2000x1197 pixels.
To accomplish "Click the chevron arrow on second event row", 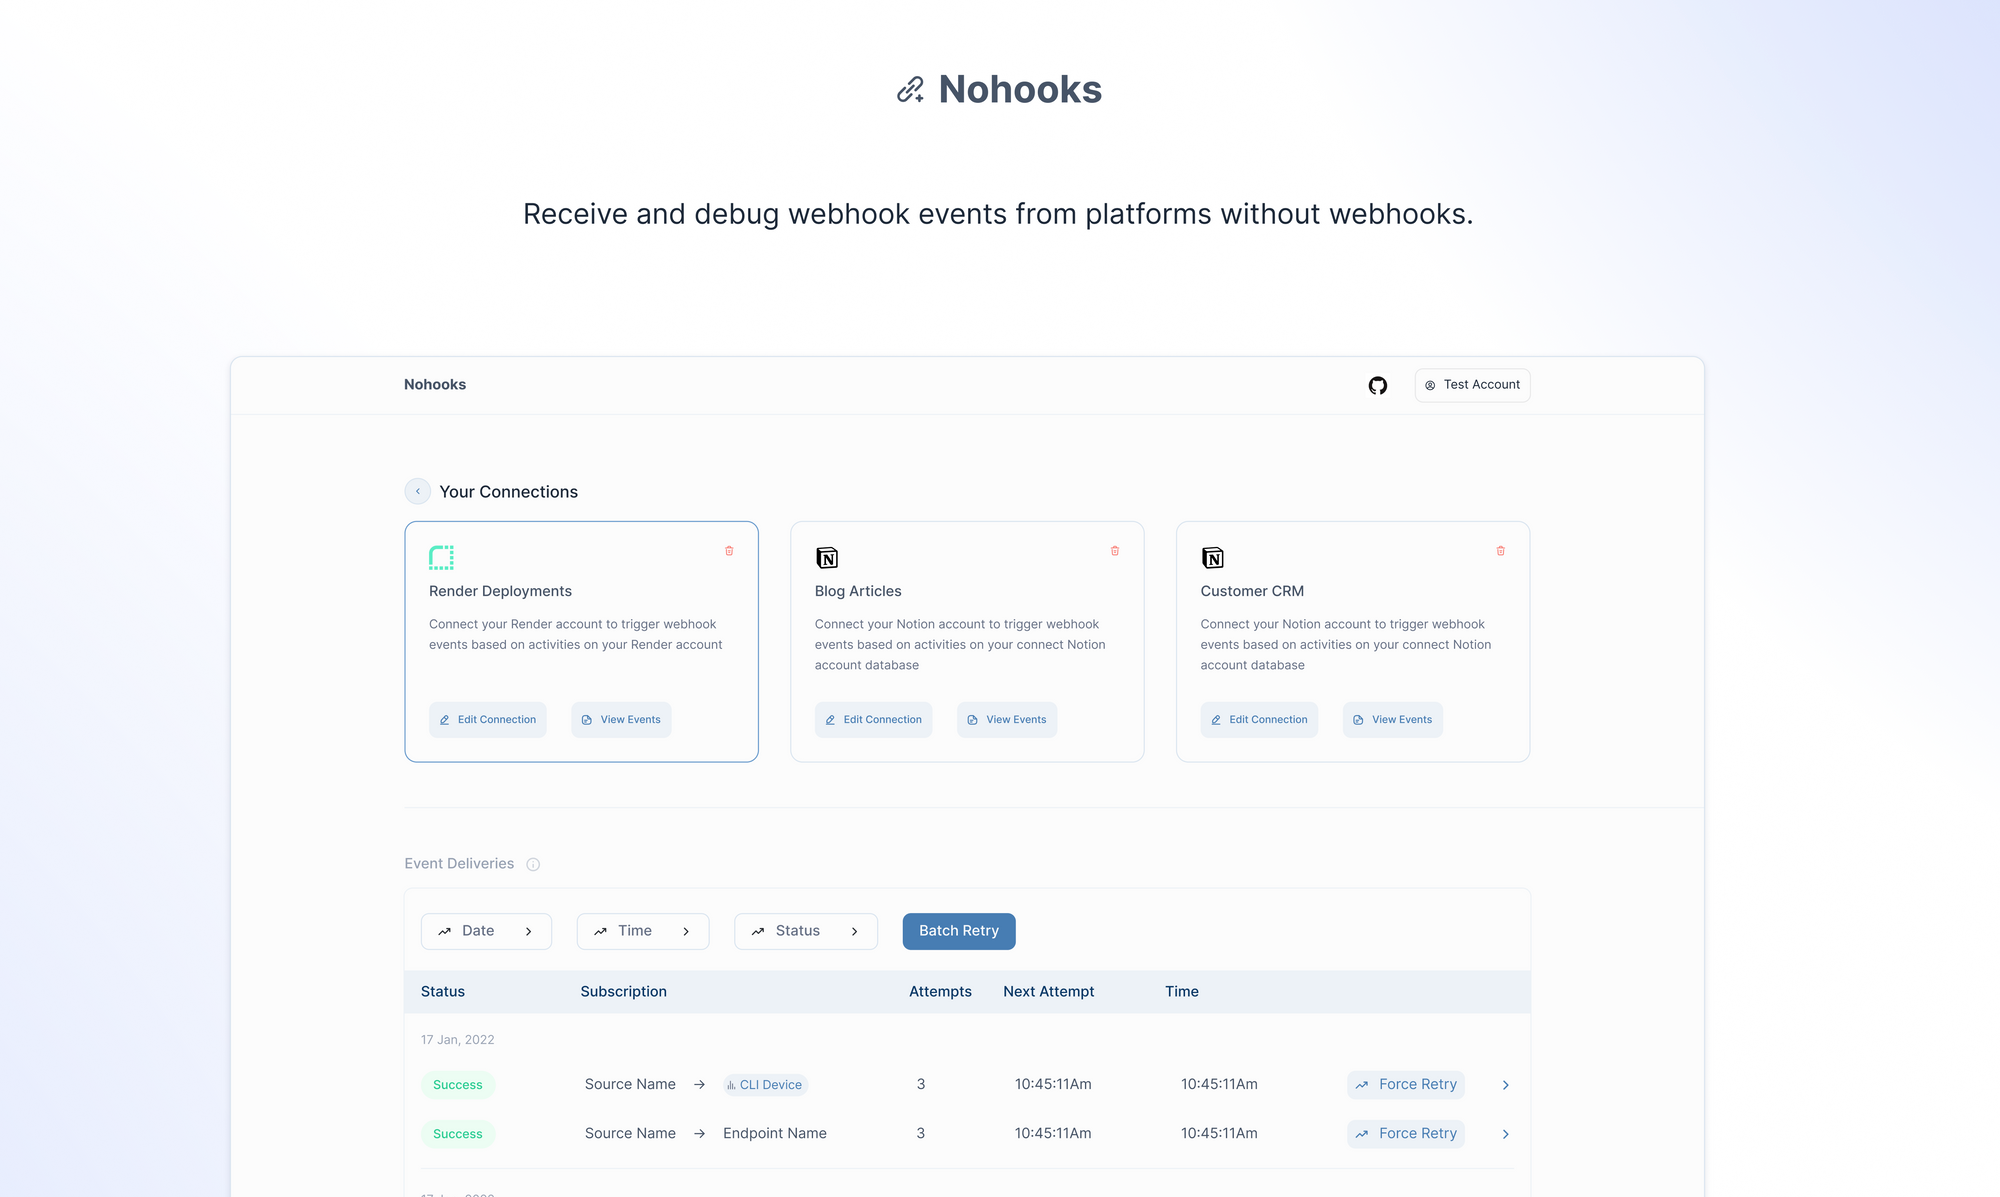I will [1506, 1134].
